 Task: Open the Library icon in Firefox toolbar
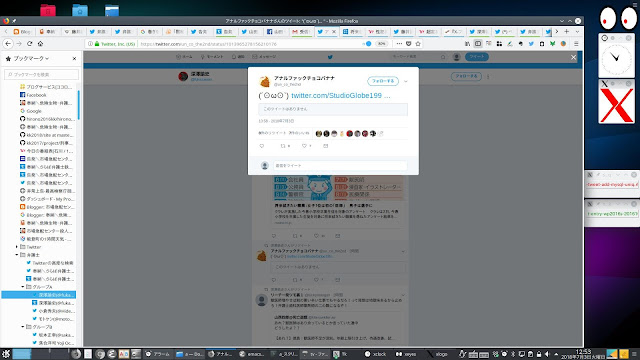click(467, 44)
